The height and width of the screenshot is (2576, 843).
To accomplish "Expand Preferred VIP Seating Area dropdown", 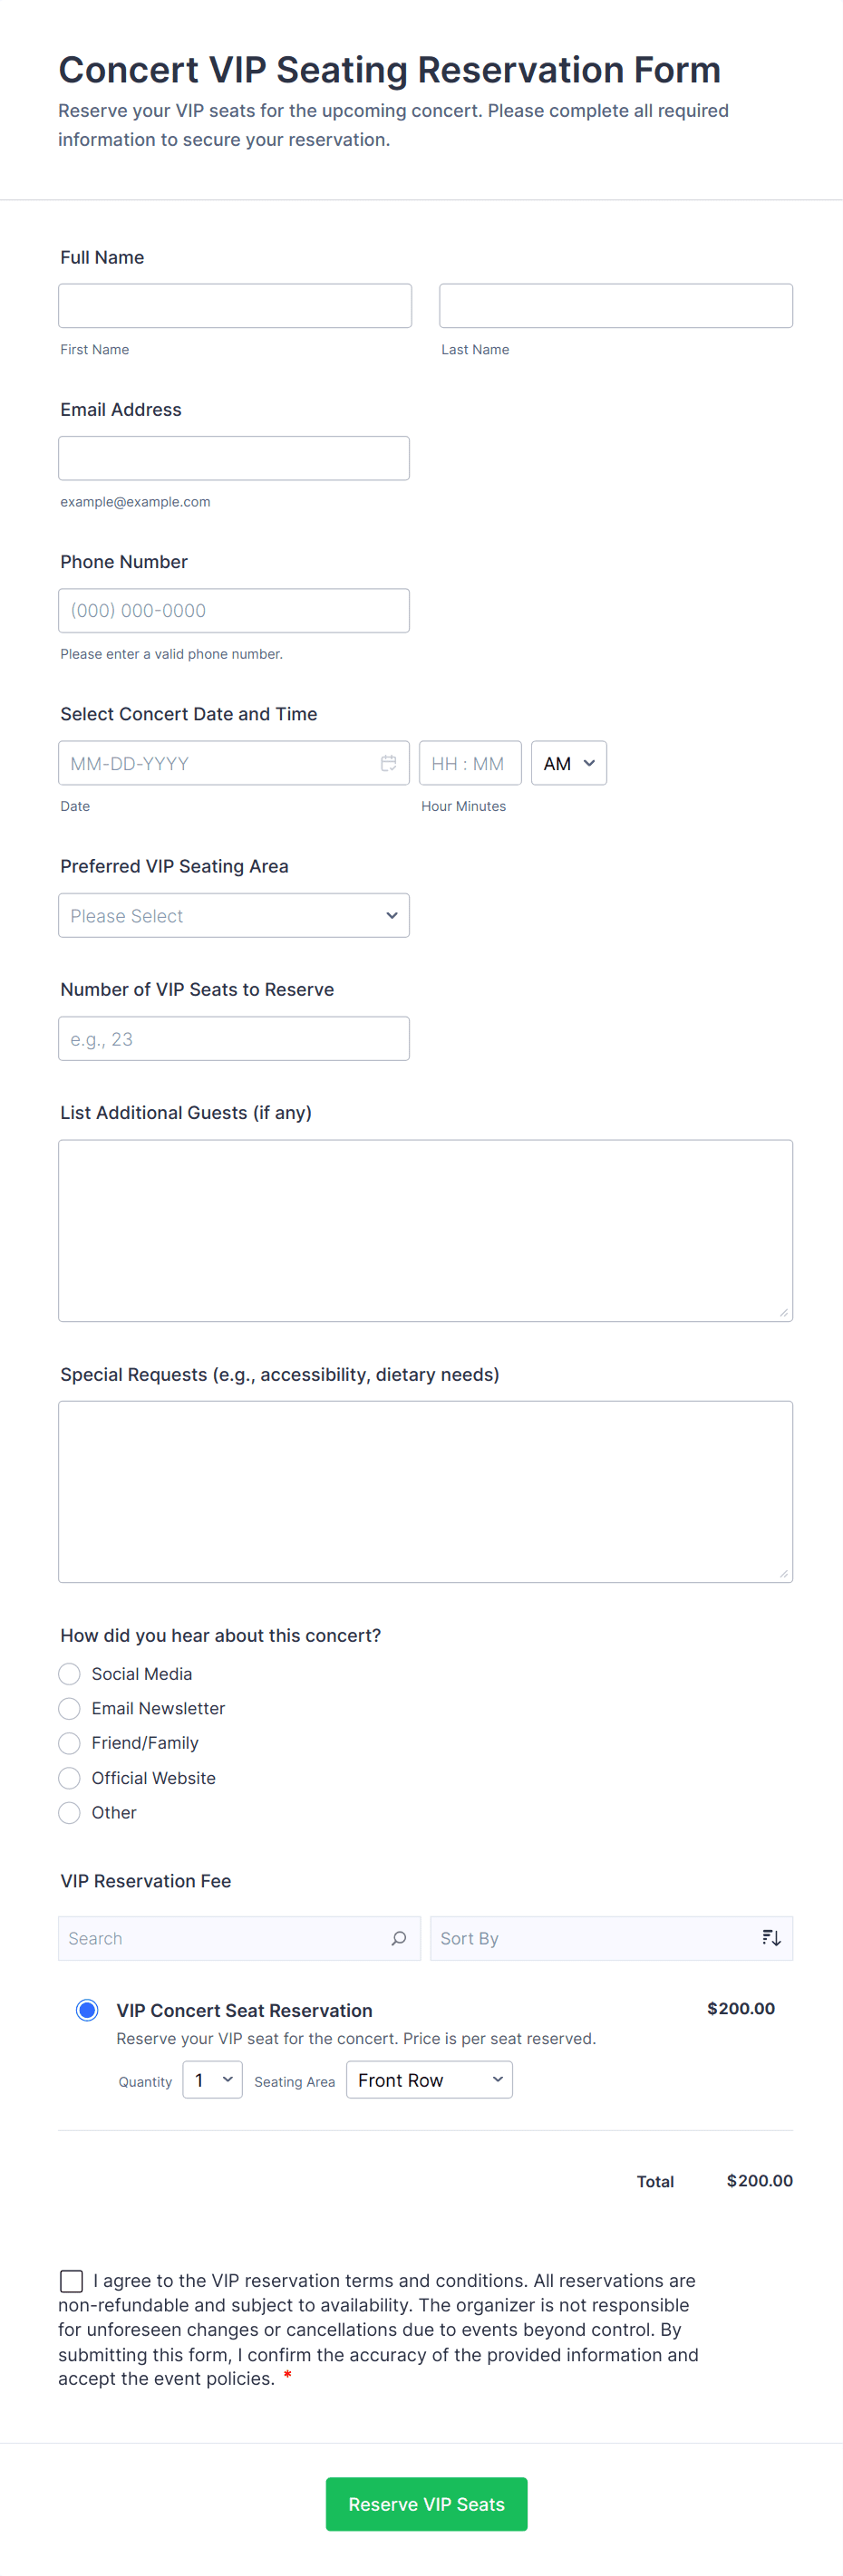I will click(234, 915).
